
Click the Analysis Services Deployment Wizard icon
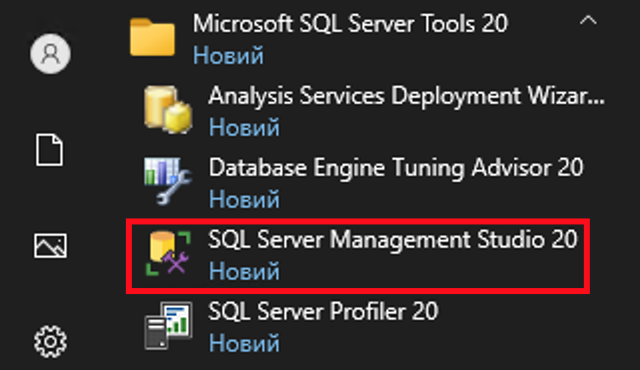click(x=168, y=109)
